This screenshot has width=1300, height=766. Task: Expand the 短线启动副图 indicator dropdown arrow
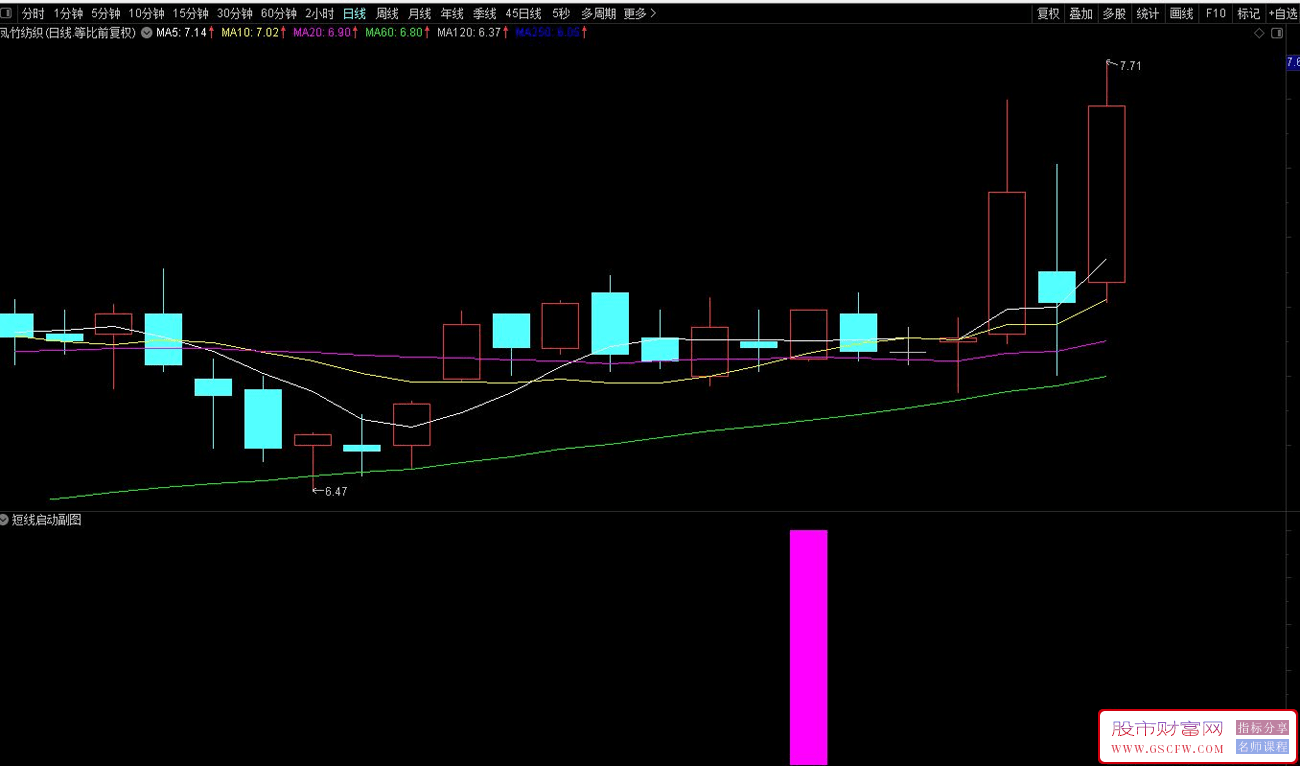5,520
